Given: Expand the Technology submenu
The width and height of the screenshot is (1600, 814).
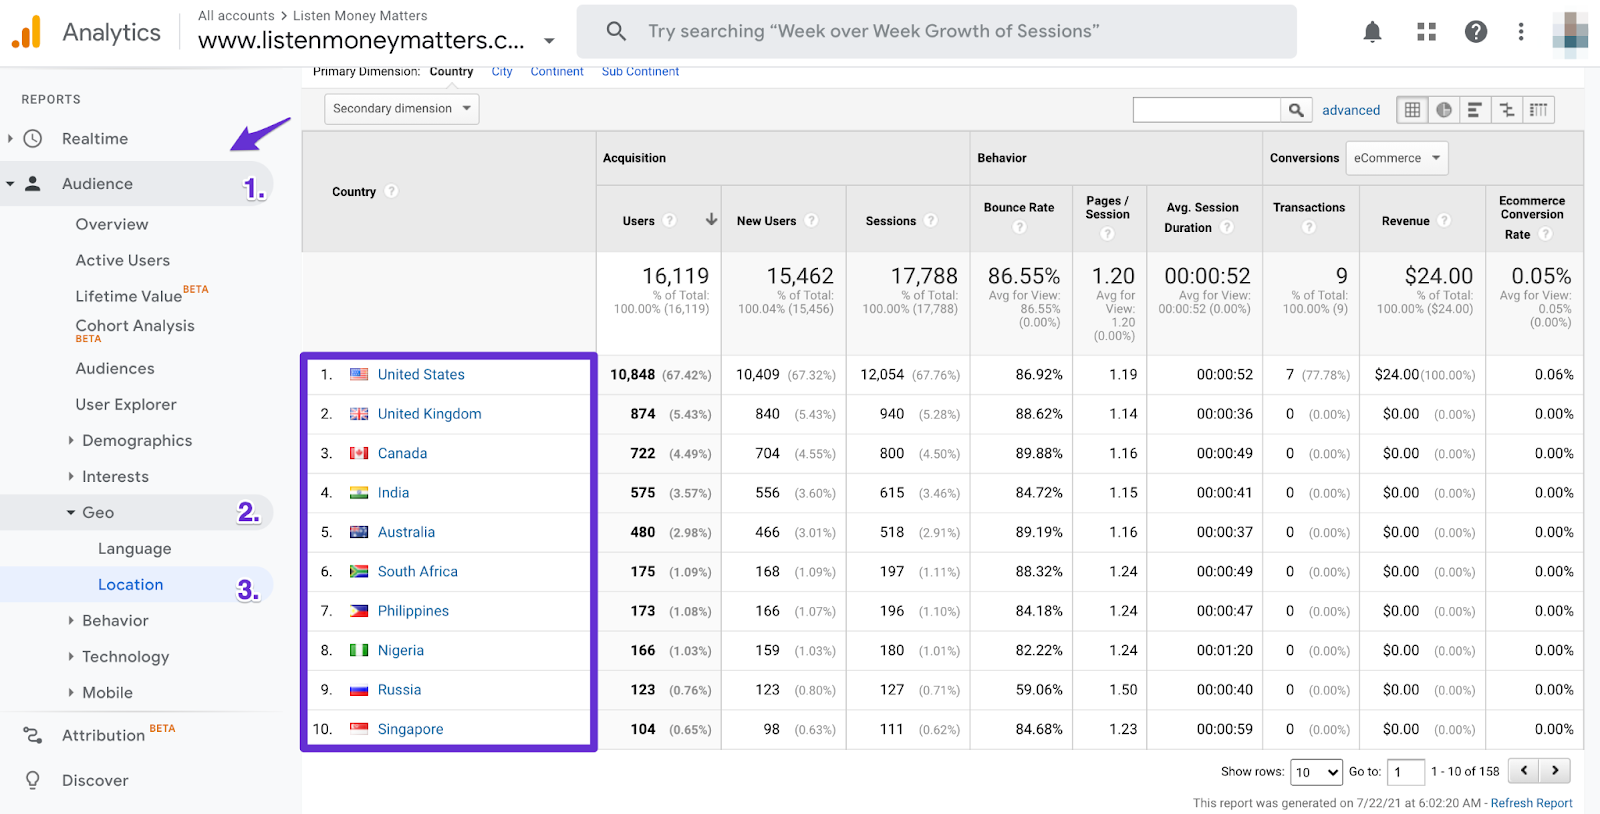Looking at the screenshot, I should tap(71, 656).
